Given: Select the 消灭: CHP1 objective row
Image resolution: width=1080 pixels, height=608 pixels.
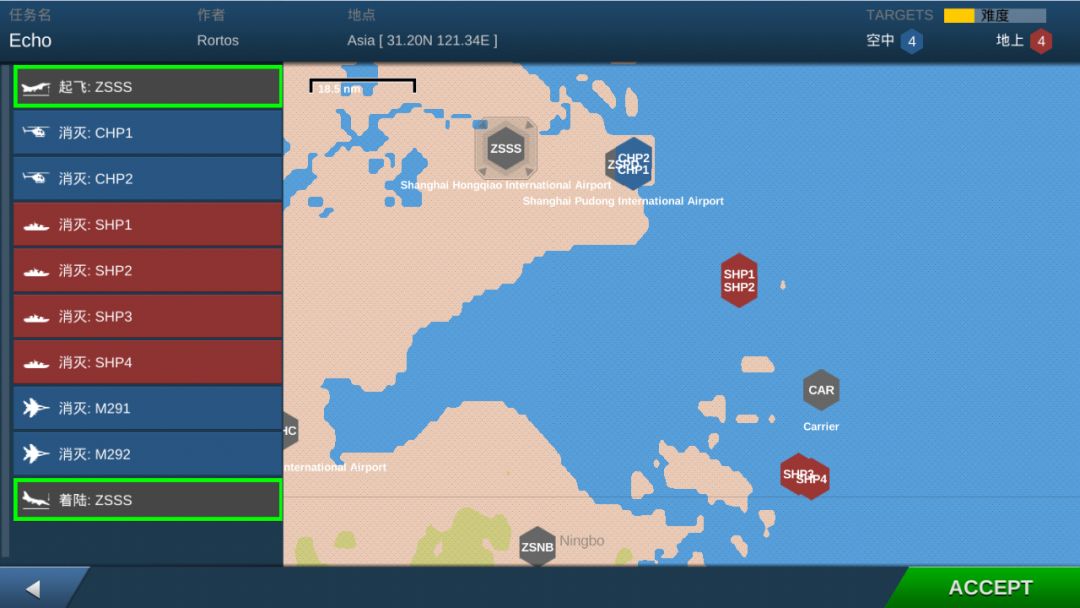Looking at the screenshot, I should point(147,133).
